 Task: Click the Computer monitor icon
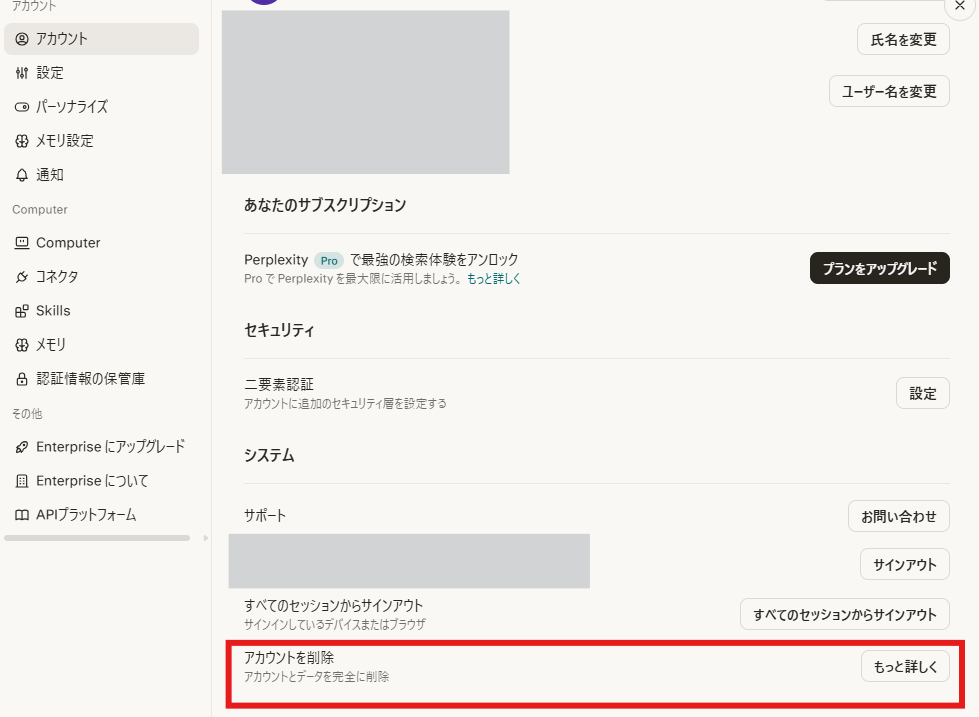coord(22,243)
